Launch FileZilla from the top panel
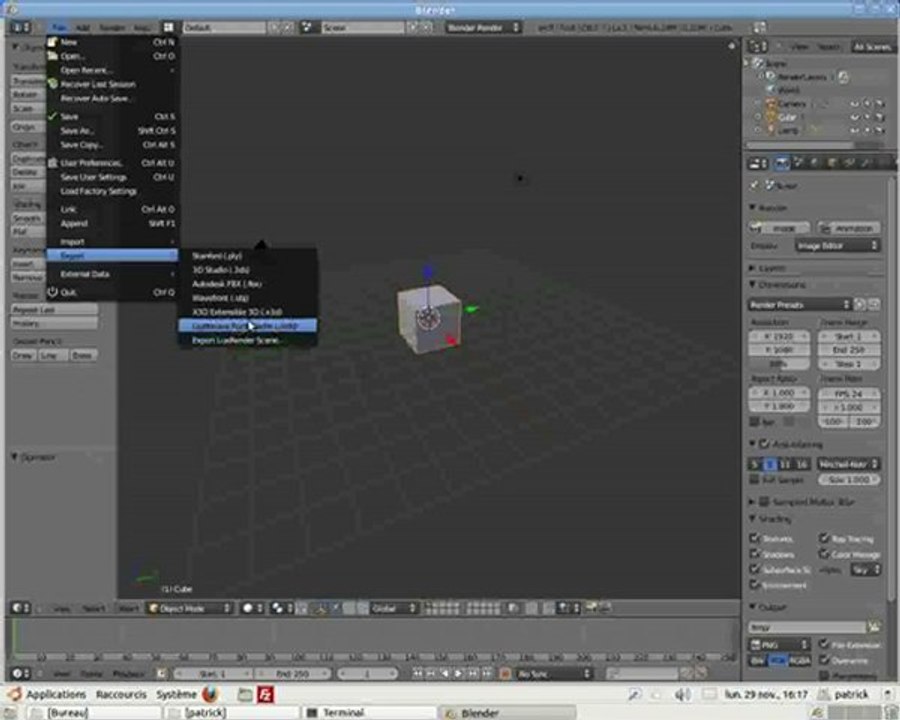 pyautogui.click(x=265, y=695)
